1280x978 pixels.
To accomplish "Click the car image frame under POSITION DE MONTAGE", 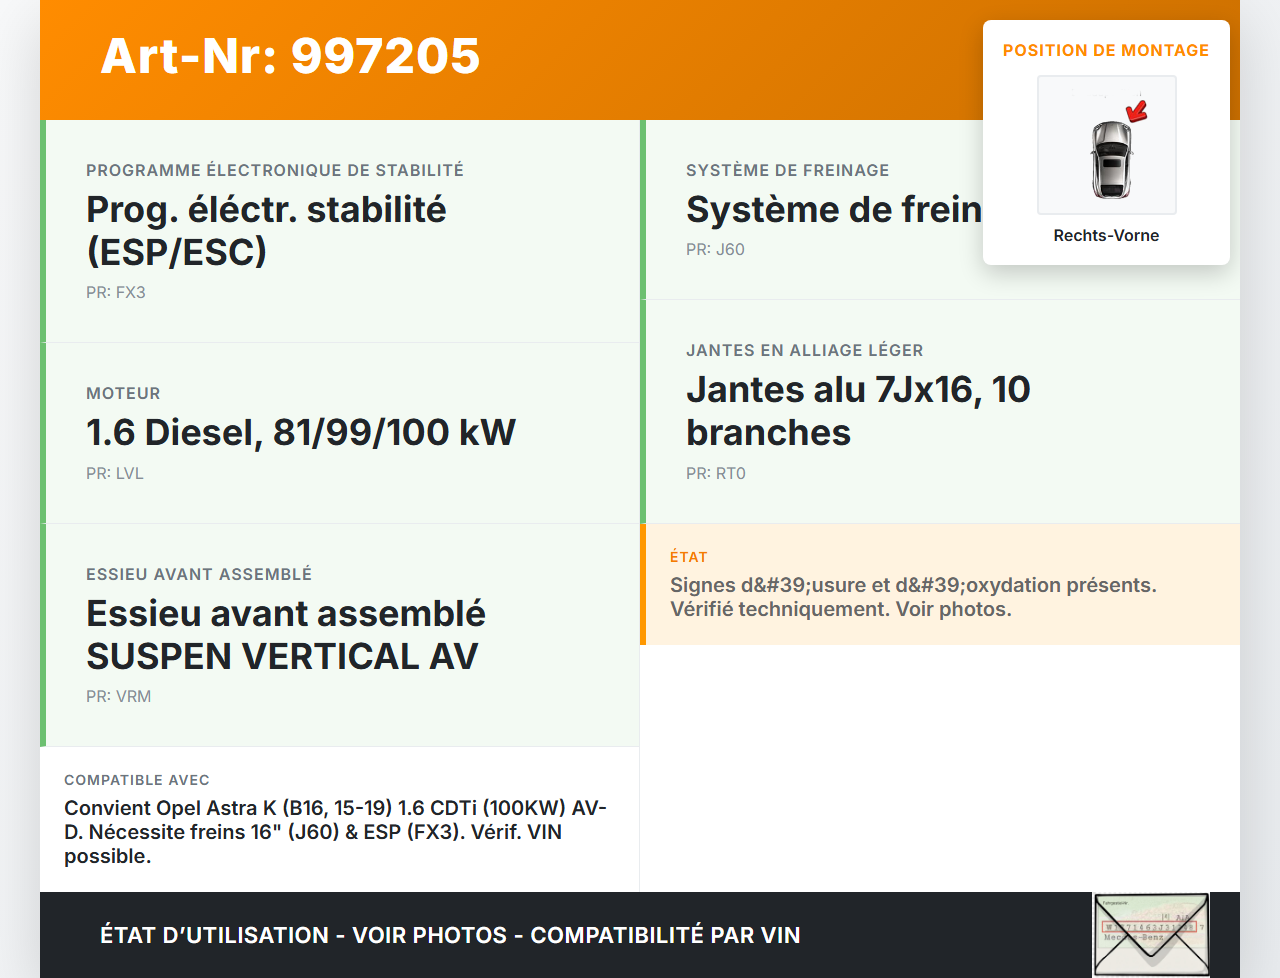I will (x=1106, y=145).
